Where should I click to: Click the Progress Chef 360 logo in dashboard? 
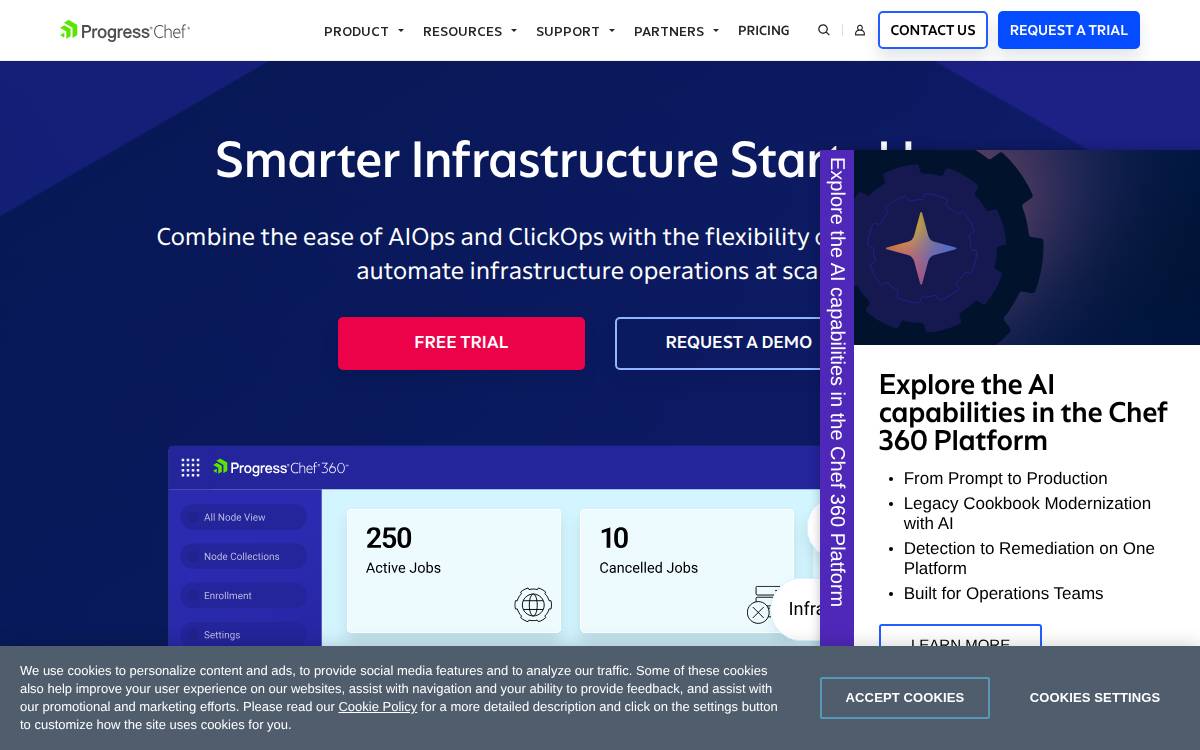point(281,467)
